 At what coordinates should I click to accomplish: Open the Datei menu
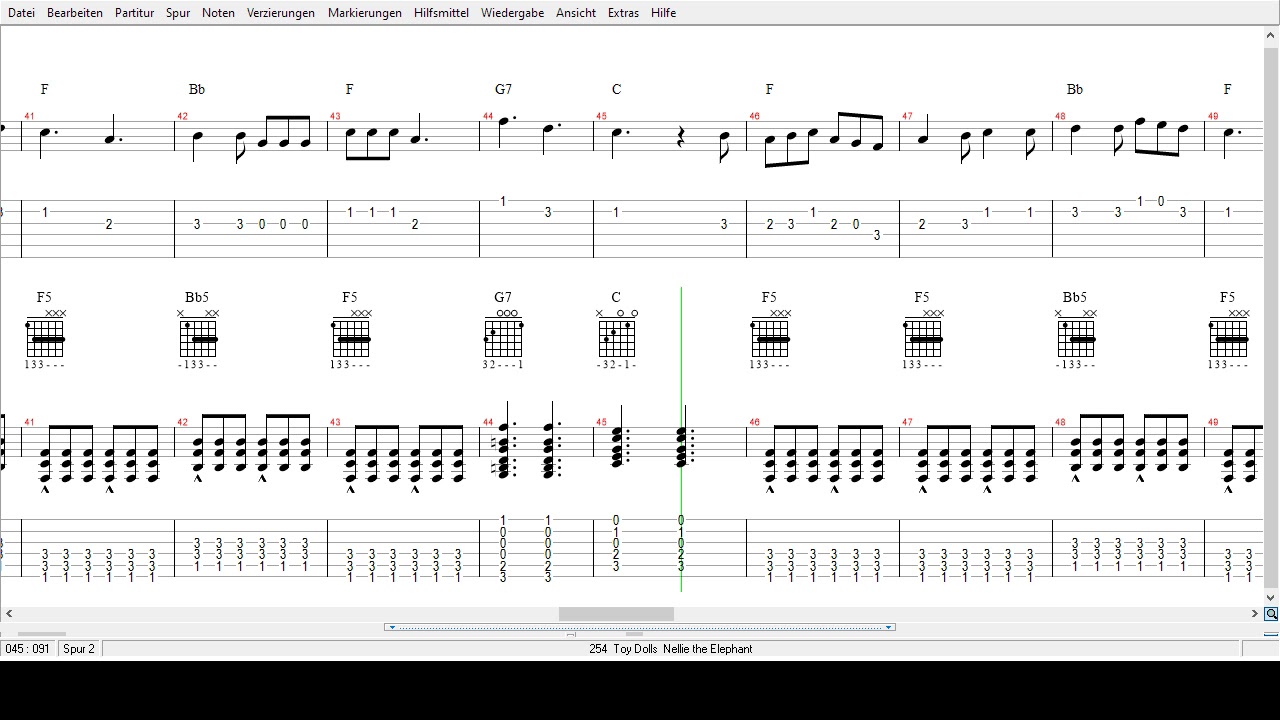[21, 13]
